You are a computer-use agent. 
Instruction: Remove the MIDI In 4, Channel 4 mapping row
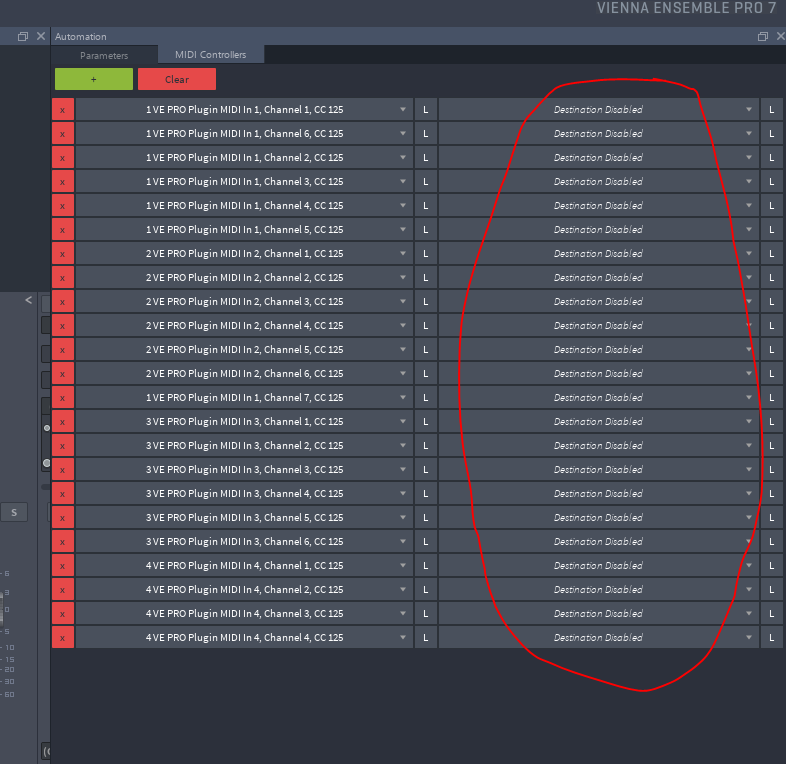point(62,637)
